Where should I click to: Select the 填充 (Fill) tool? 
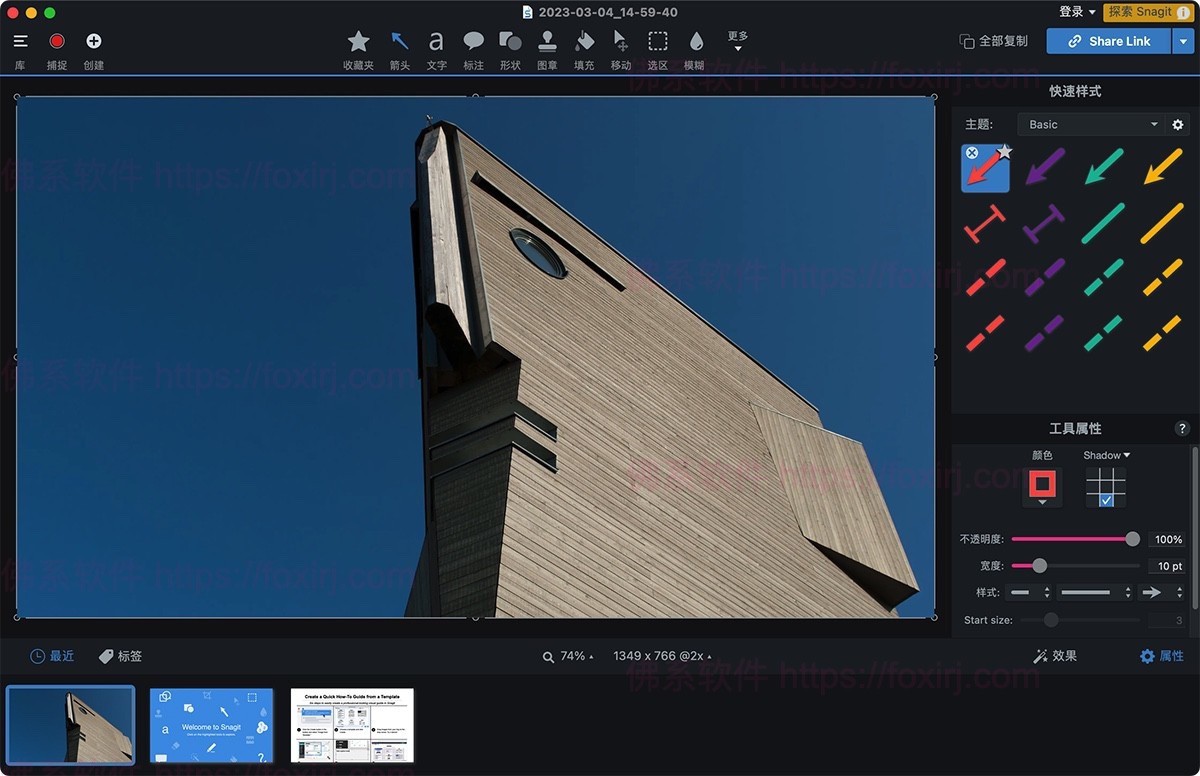583,42
